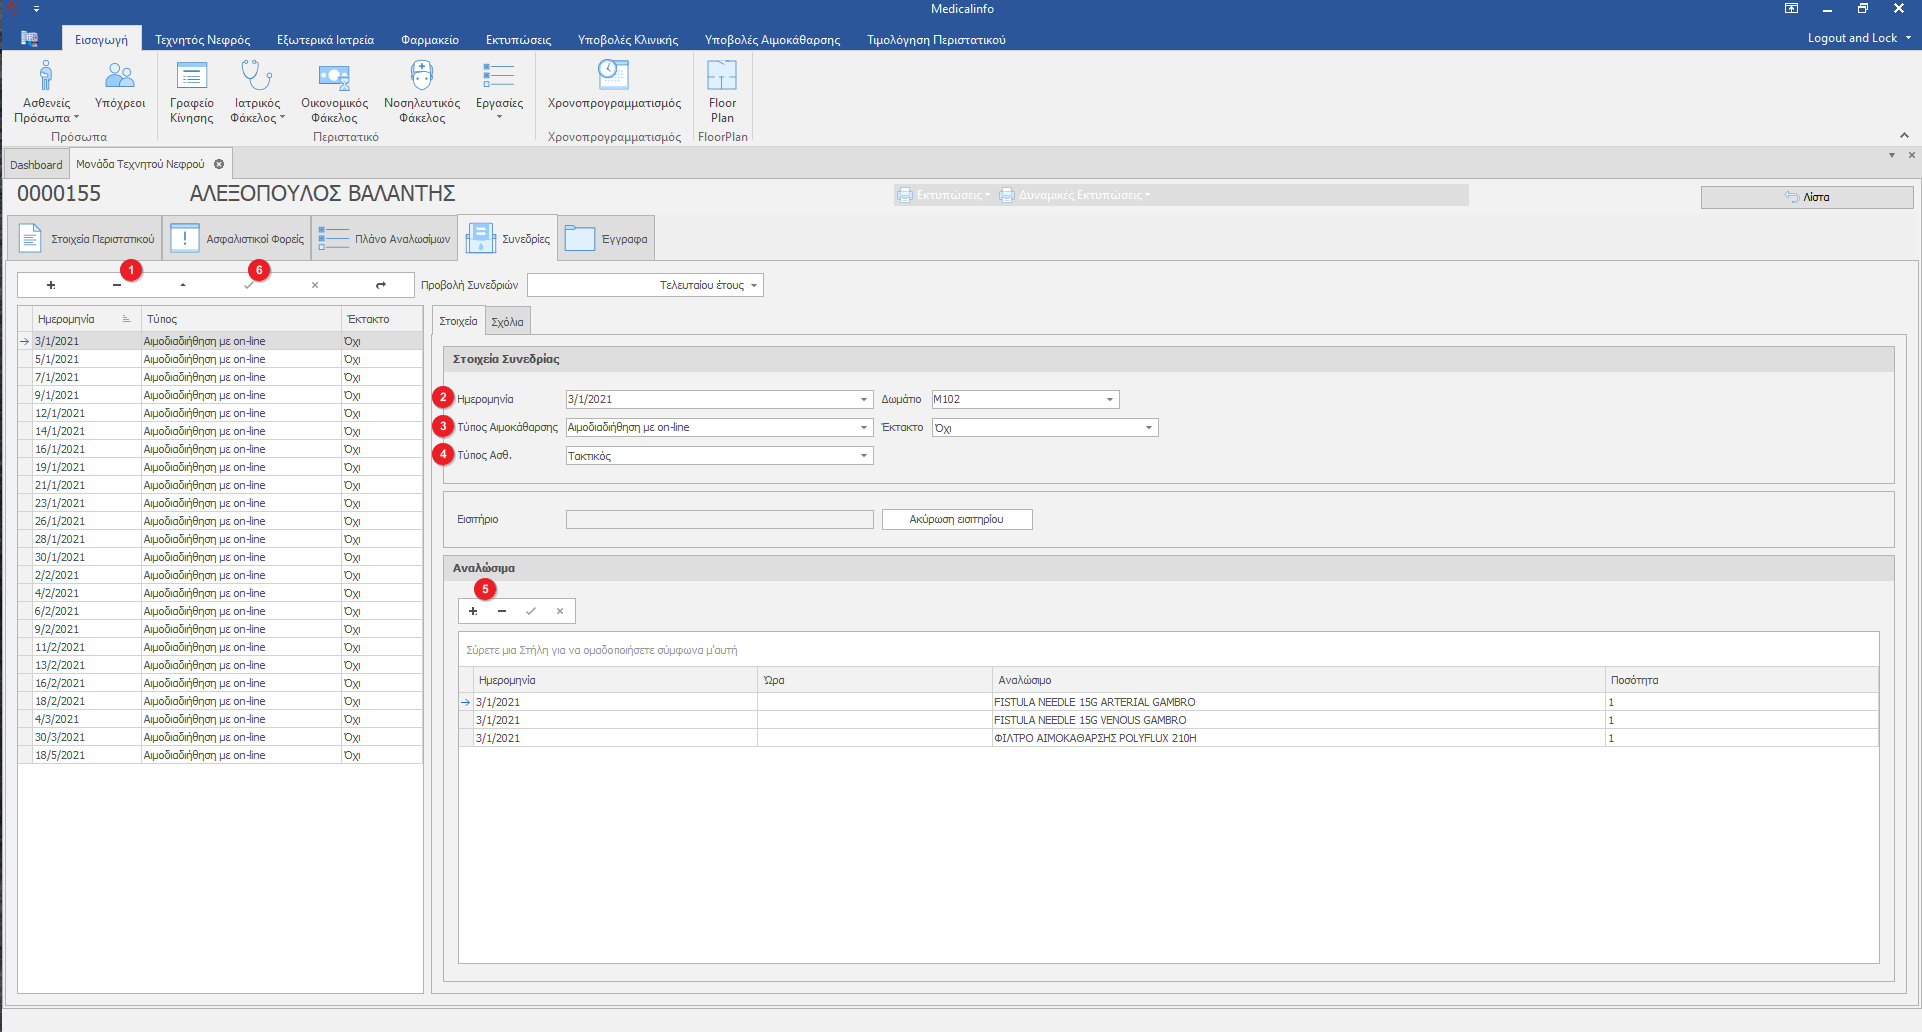
Task: Open the Floor Plan icon
Action: 722,90
